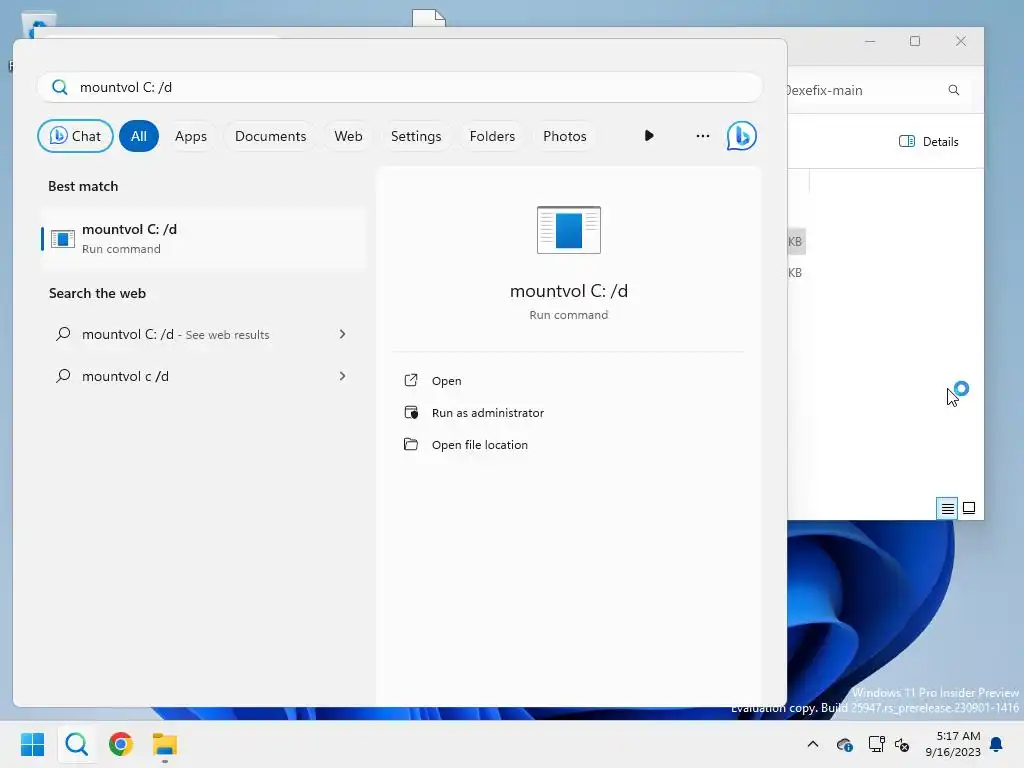Click the folder icon beside Open file location
The width and height of the screenshot is (1024, 768).
click(411, 444)
